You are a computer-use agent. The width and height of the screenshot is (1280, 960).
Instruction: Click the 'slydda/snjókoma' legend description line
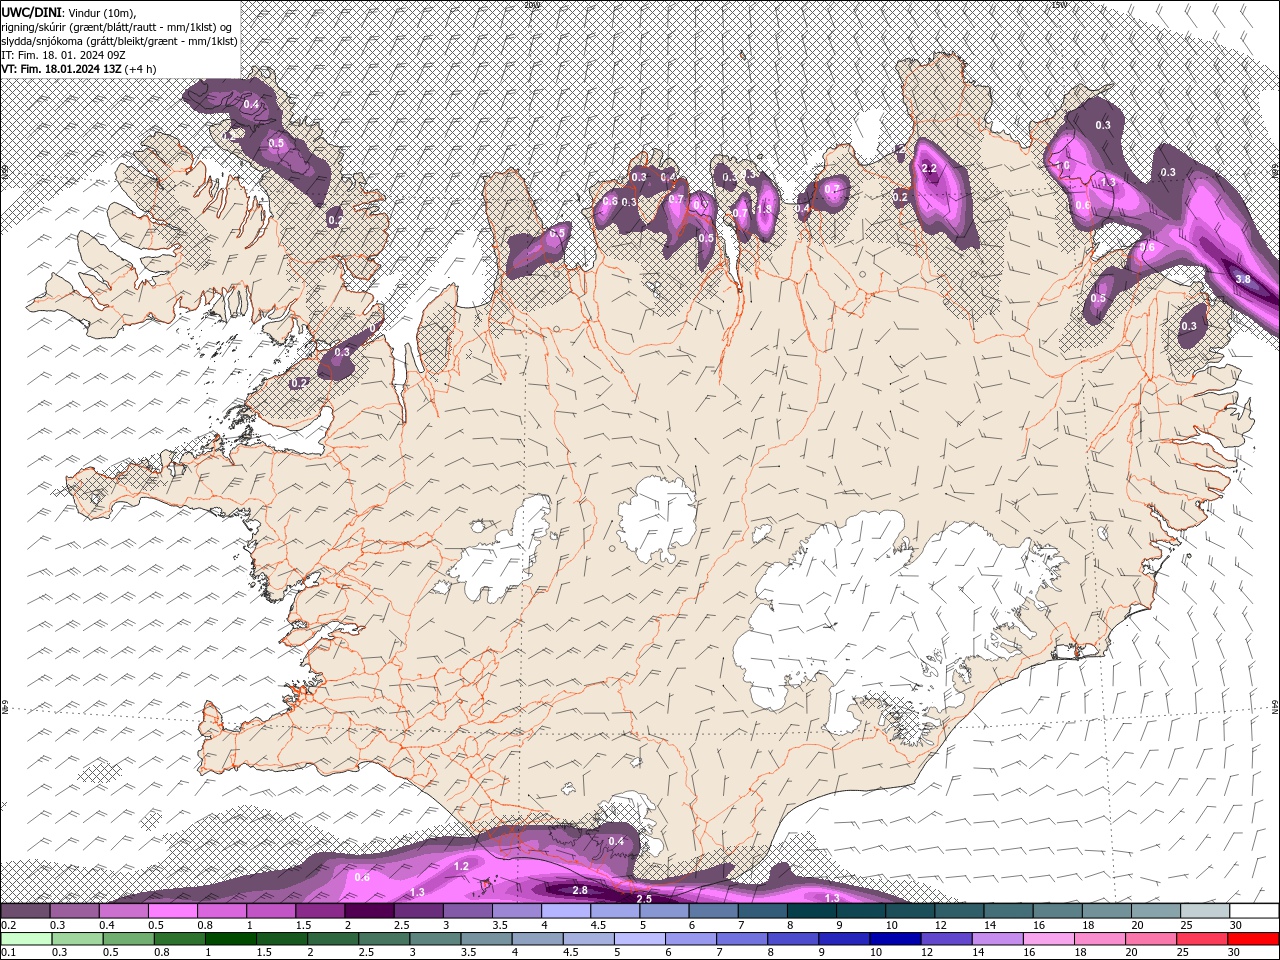pos(118,41)
